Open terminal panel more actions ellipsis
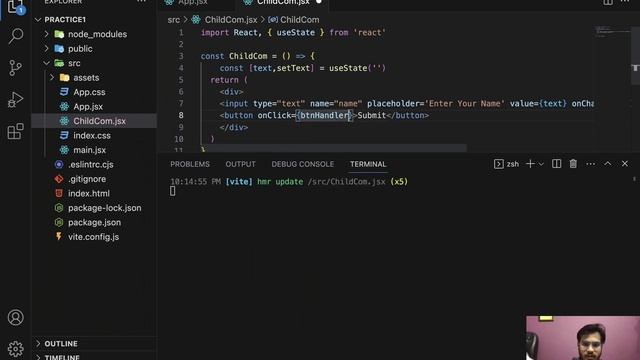This screenshot has height=360, width=640. [590, 164]
